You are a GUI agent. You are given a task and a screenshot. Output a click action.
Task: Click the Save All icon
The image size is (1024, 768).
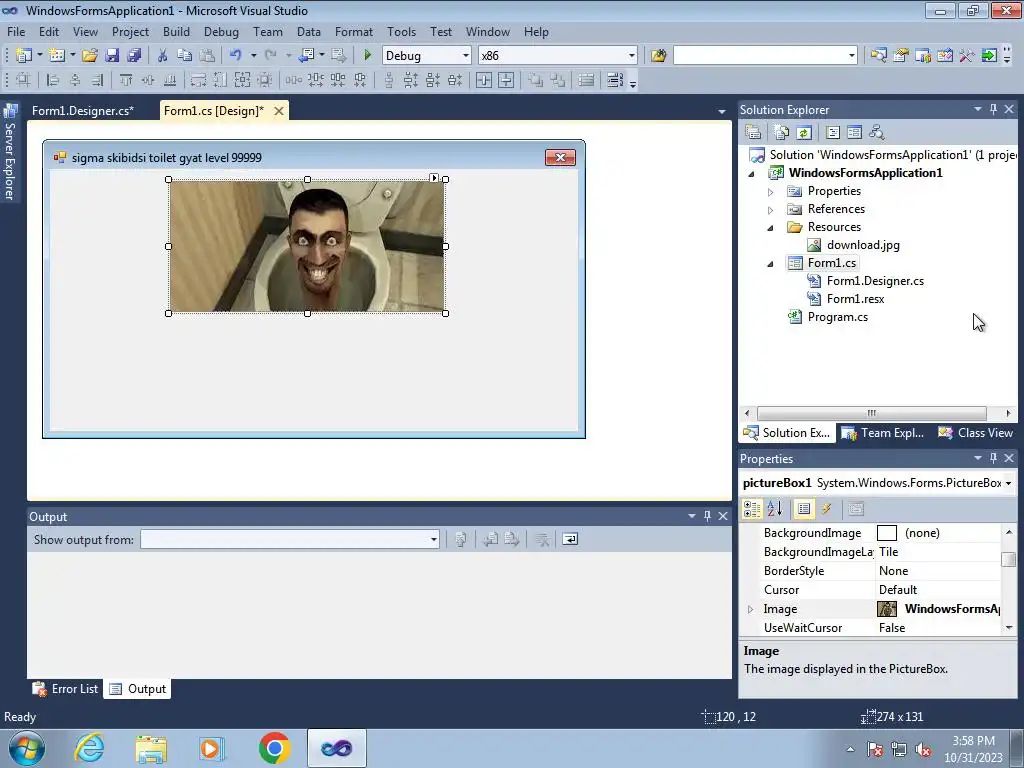click(134, 56)
